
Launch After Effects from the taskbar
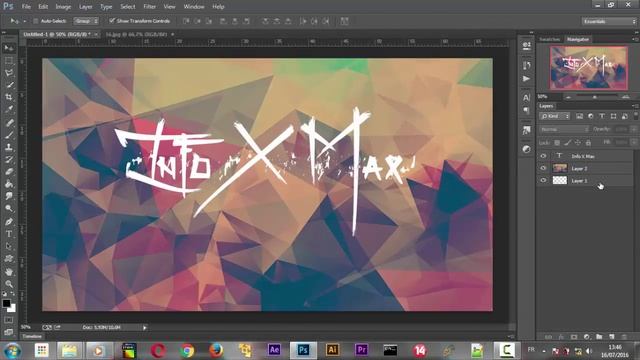click(274, 350)
